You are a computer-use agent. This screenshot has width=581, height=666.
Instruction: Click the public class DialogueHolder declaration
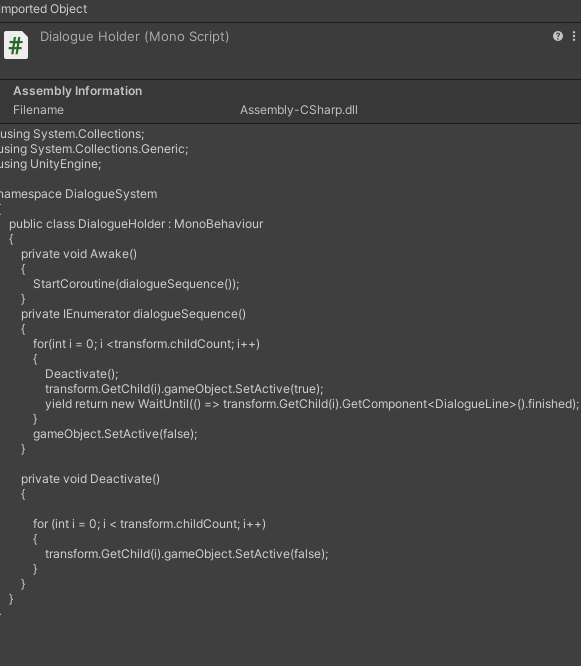136,224
